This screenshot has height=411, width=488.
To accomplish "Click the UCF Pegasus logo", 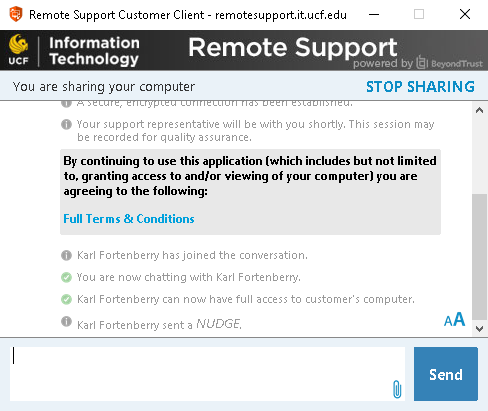I will [18, 50].
